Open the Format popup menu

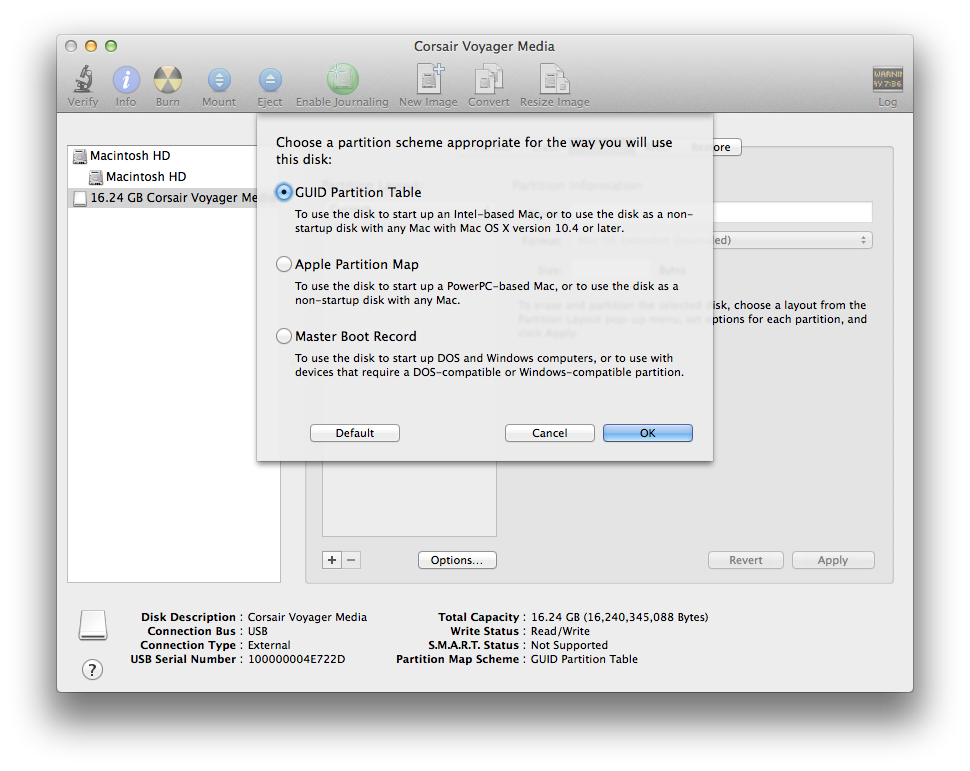pos(792,240)
